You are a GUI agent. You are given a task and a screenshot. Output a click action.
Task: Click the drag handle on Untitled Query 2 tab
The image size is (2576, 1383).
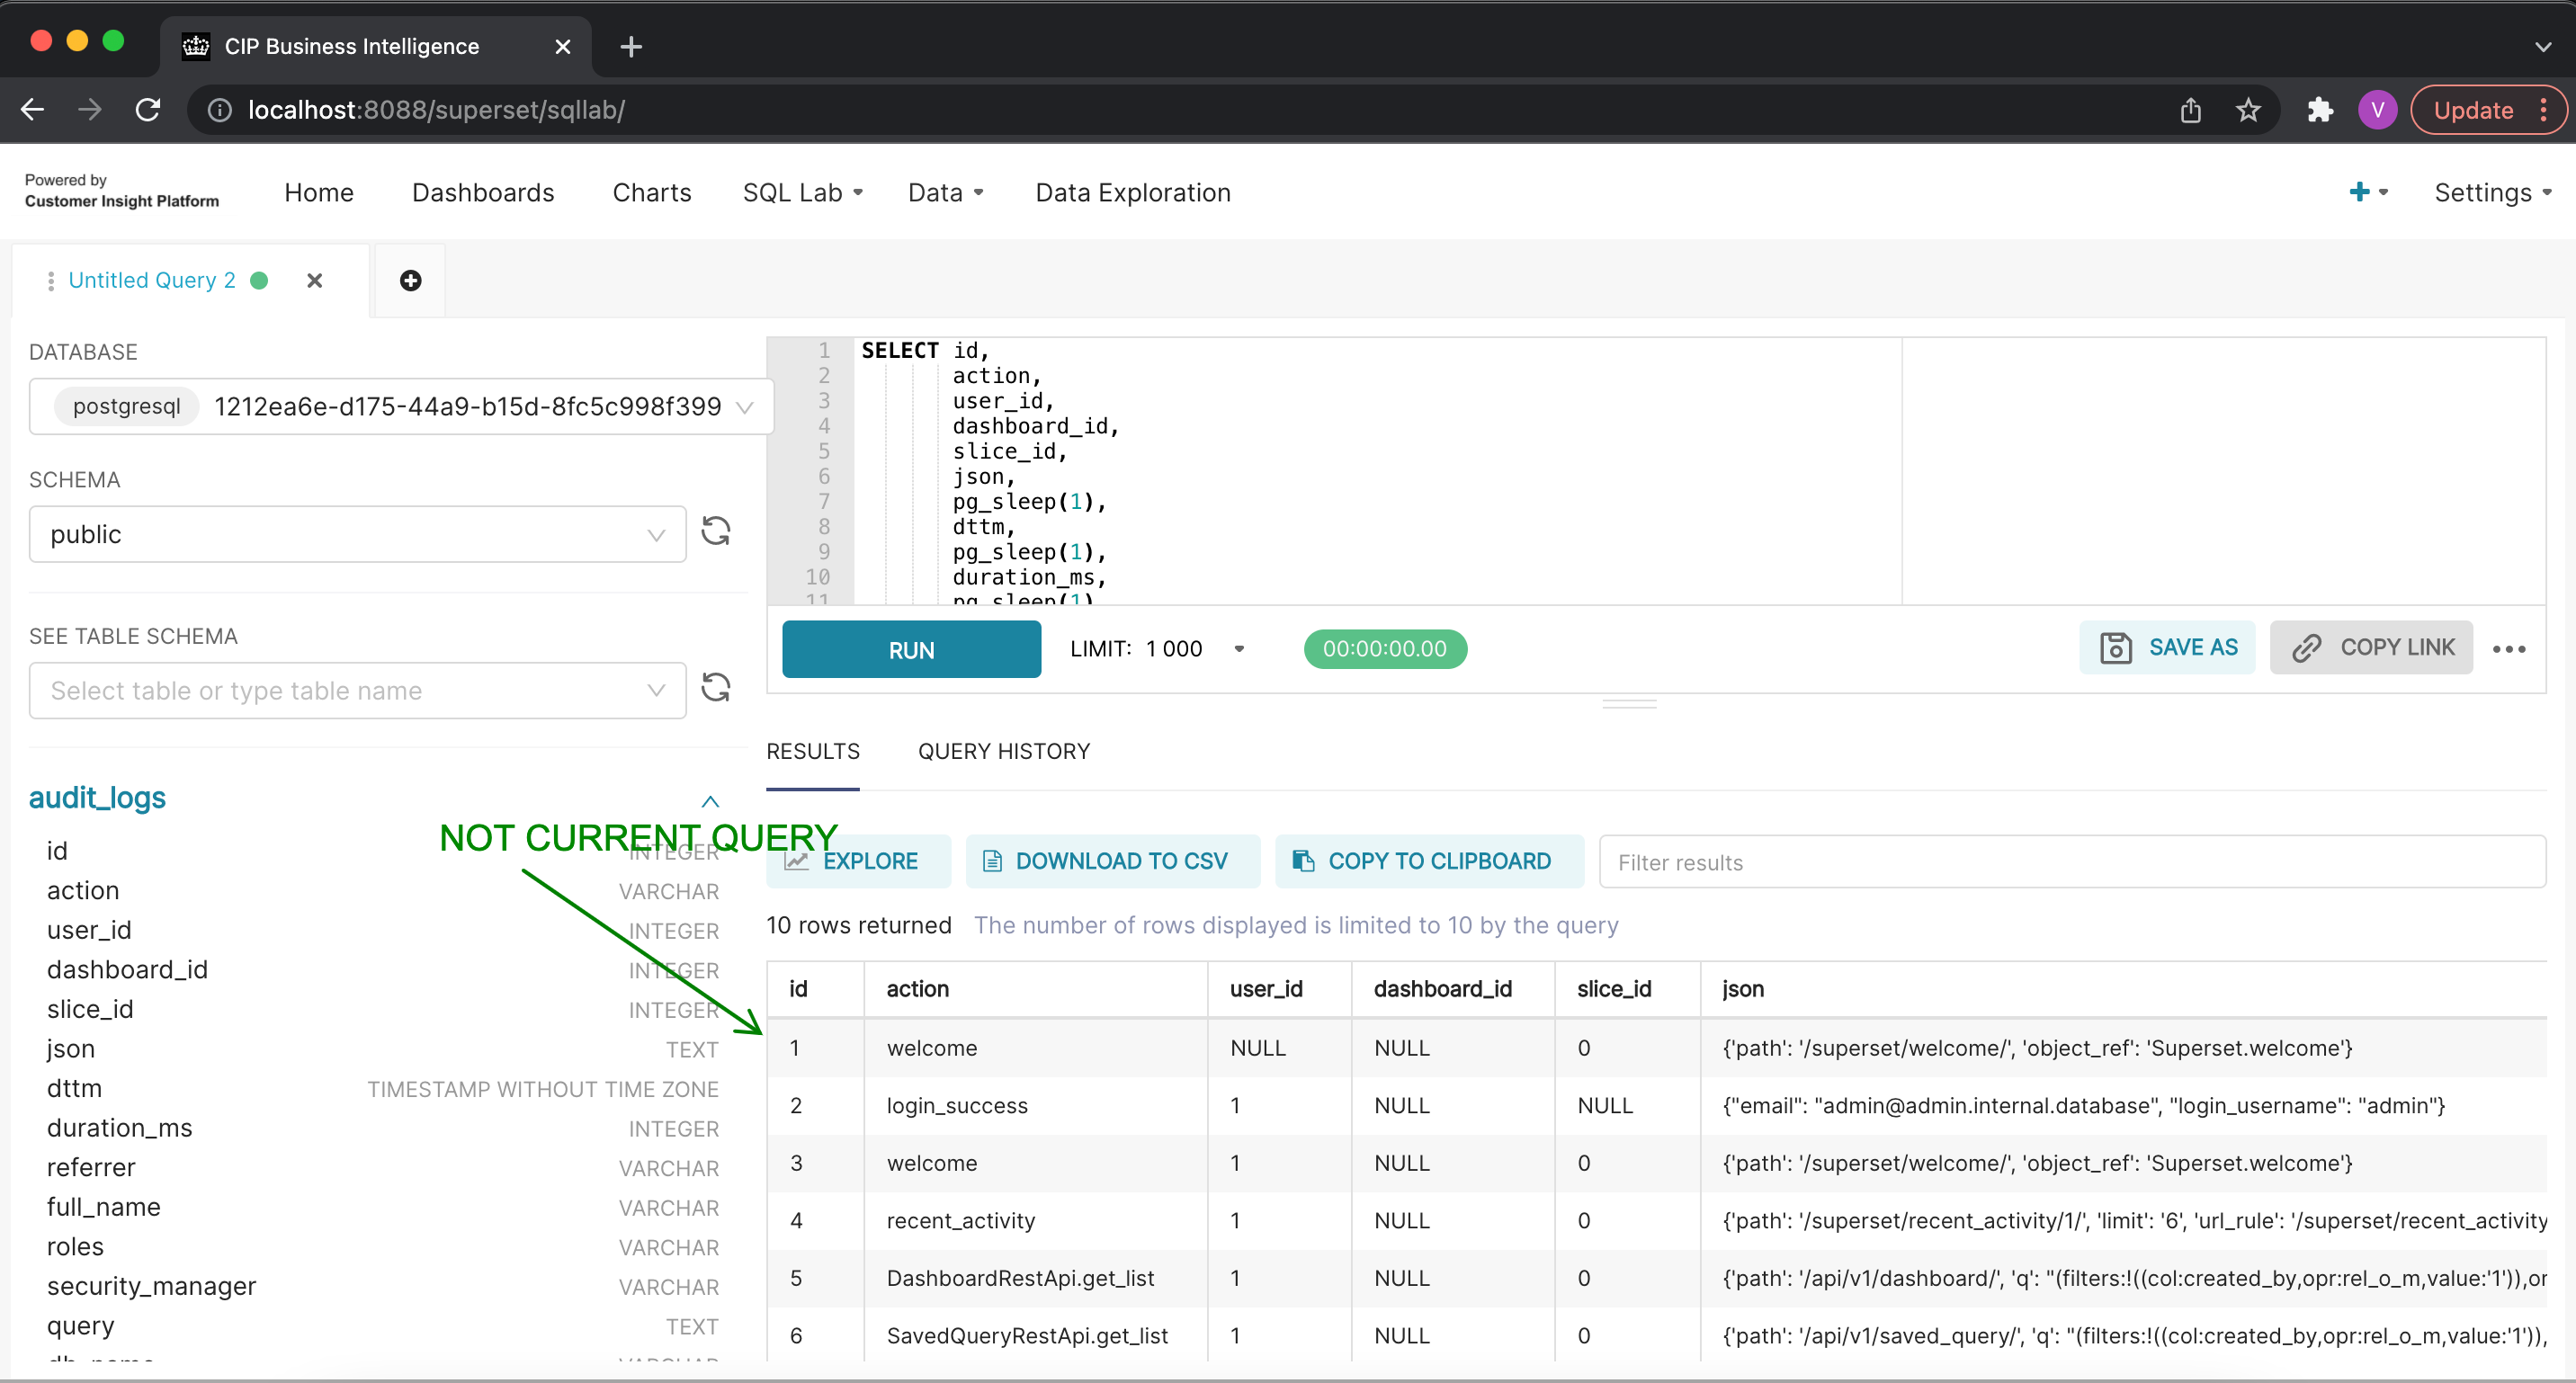click(50, 280)
